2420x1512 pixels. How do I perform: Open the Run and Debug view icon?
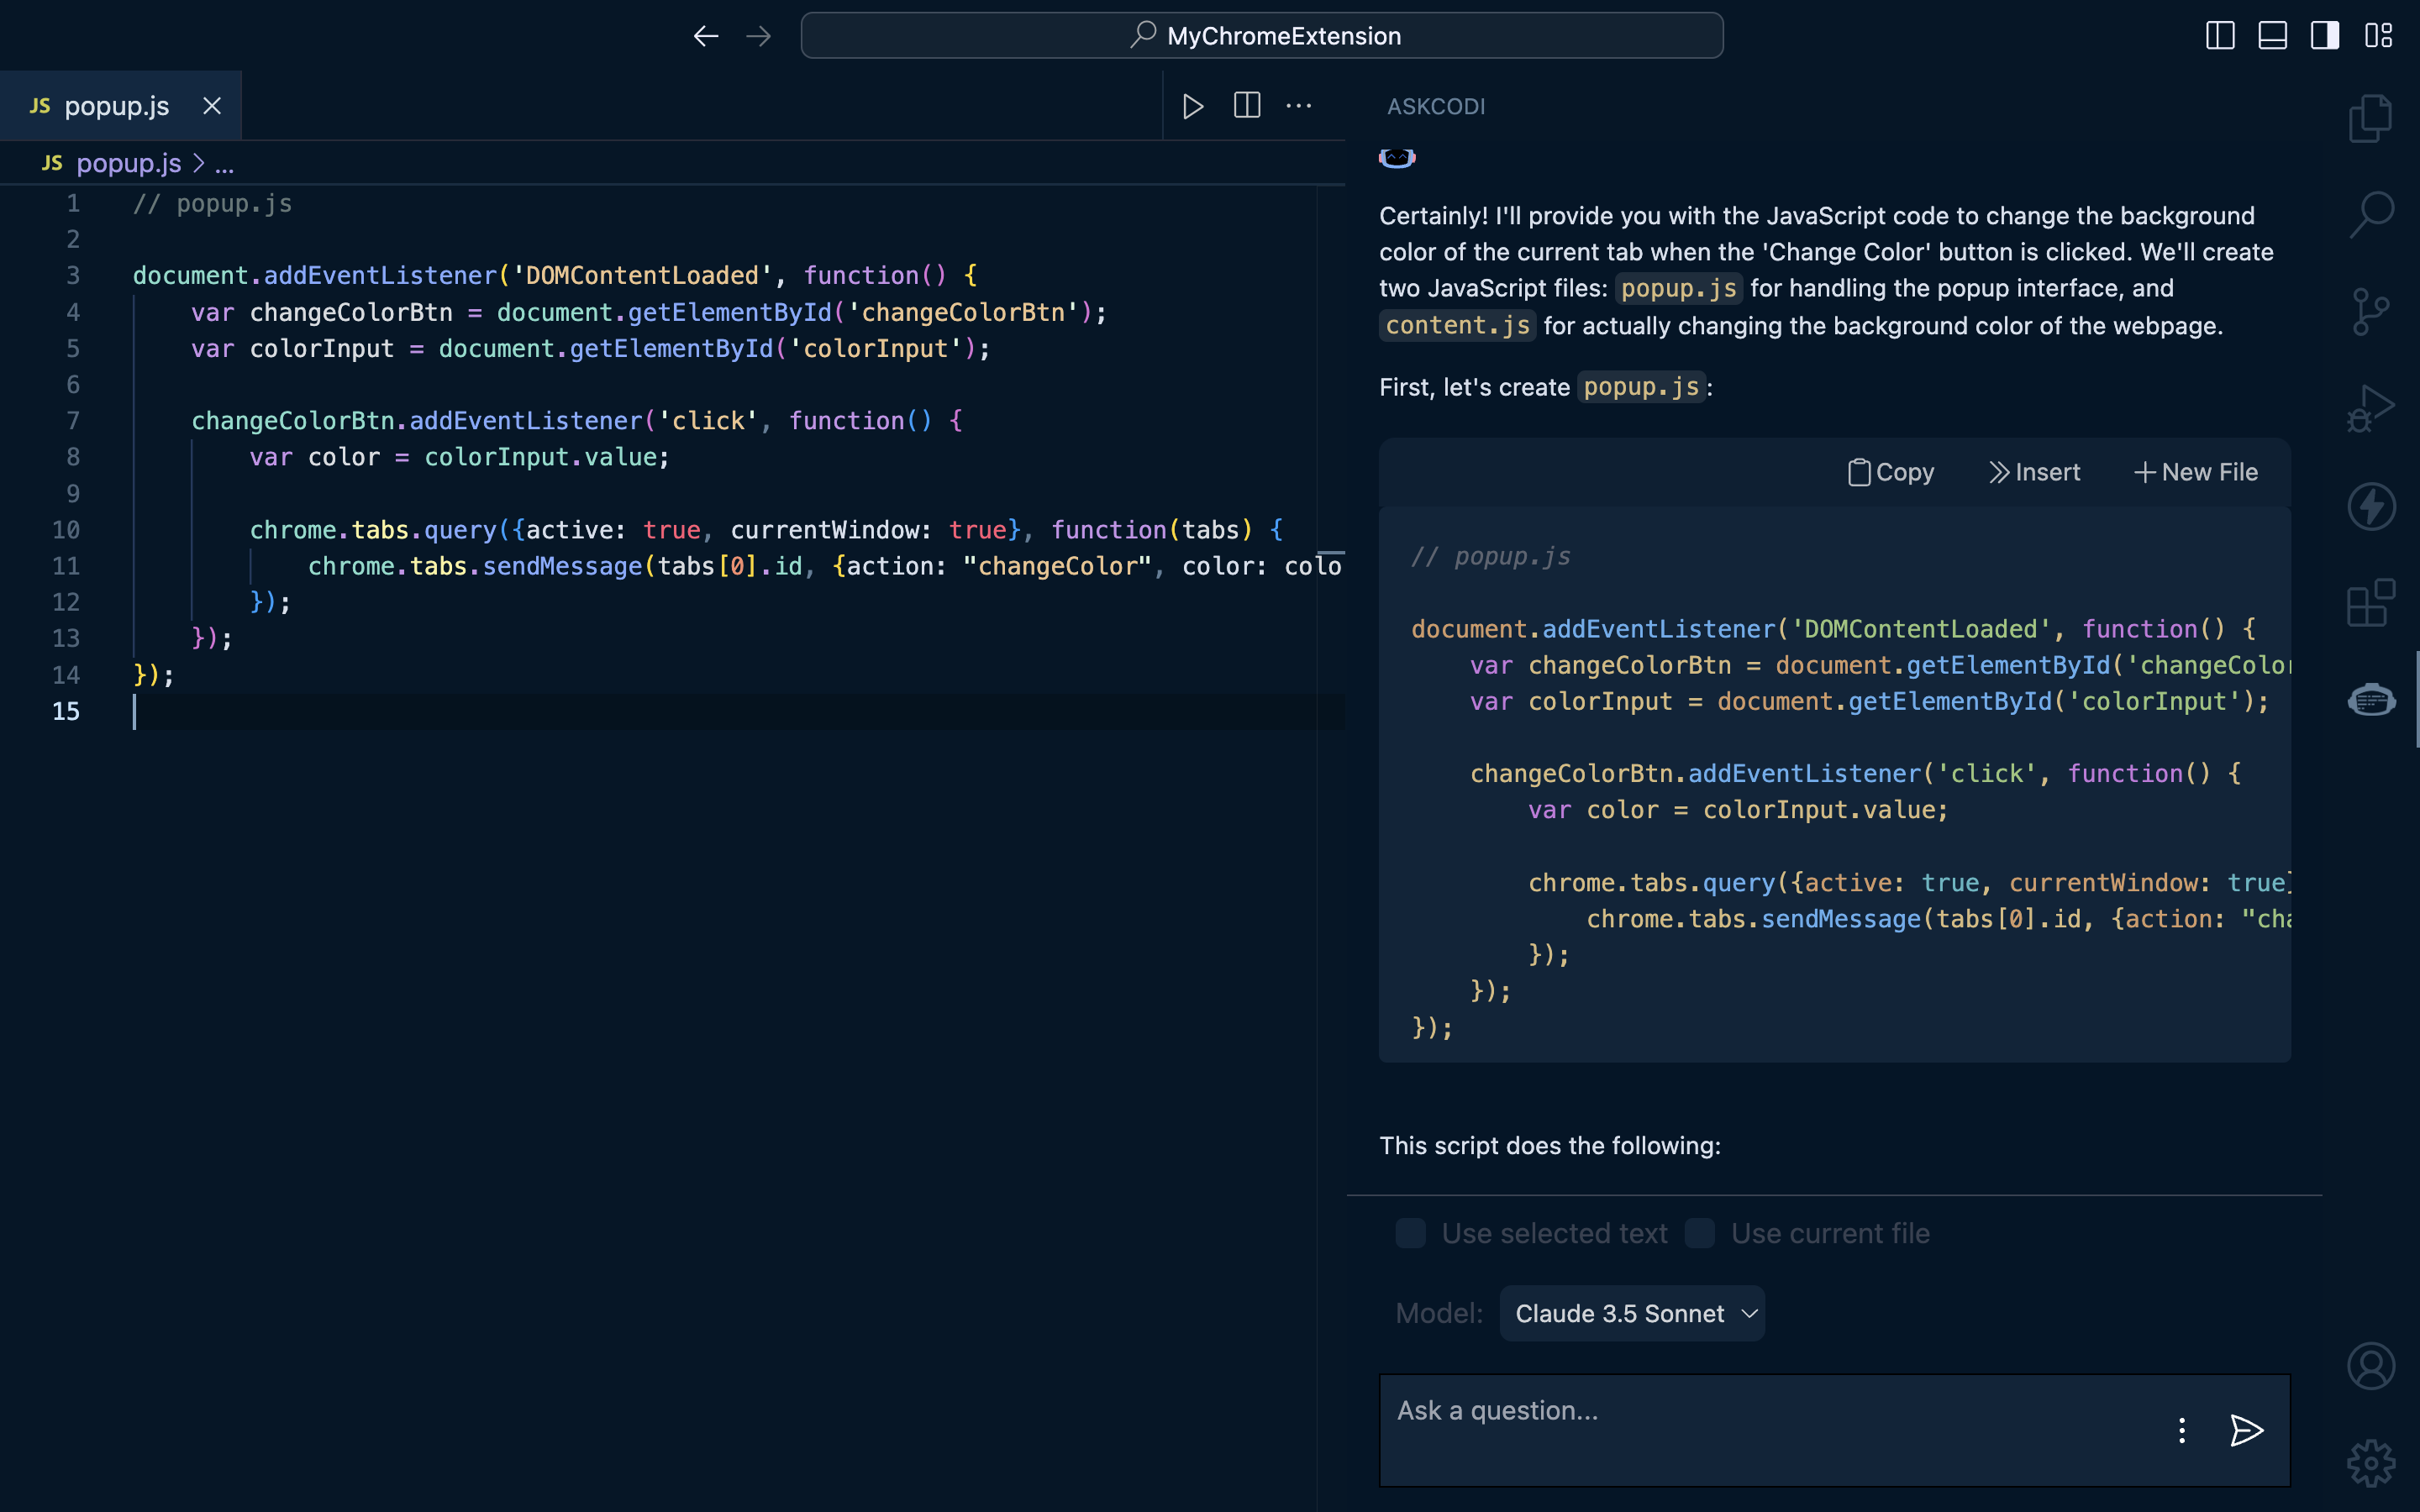2371,409
